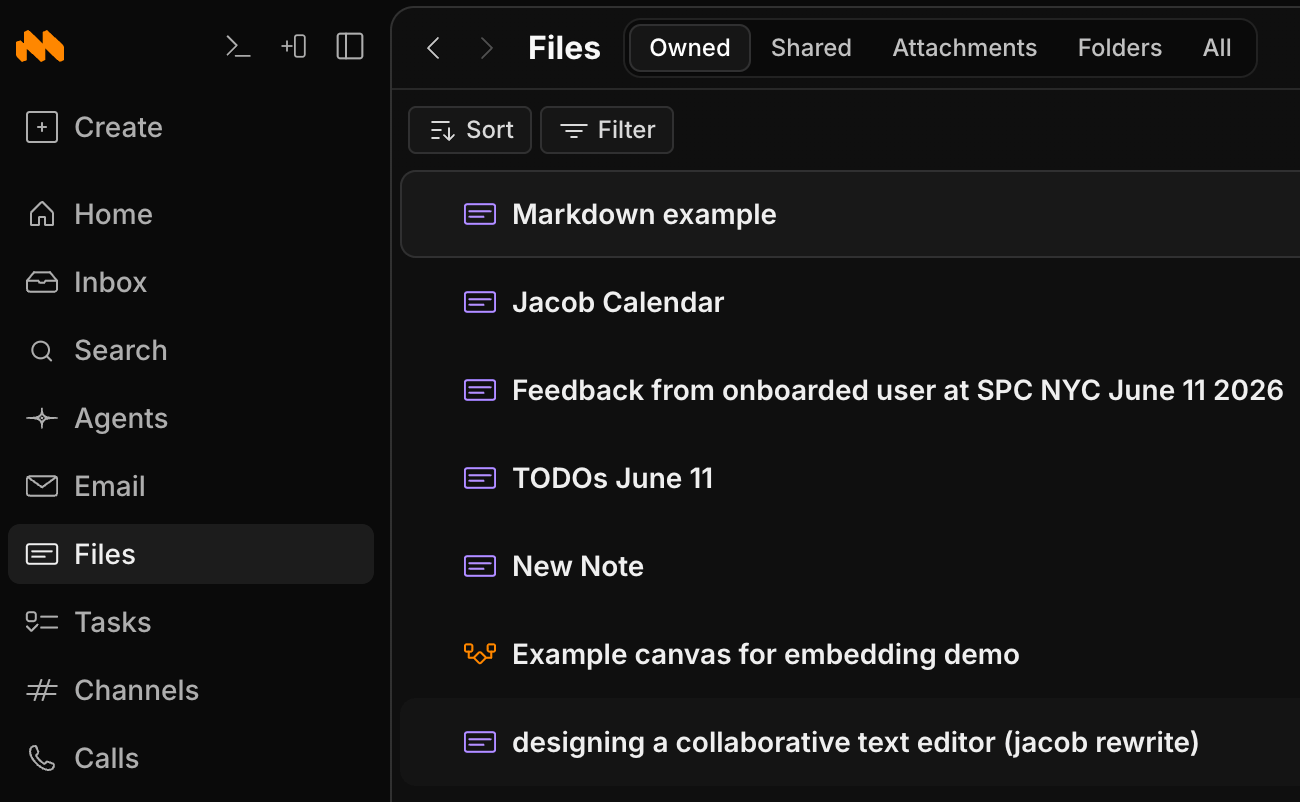The width and height of the screenshot is (1300, 802).
Task: Click the Calls phone icon
Action: coord(41,758)
